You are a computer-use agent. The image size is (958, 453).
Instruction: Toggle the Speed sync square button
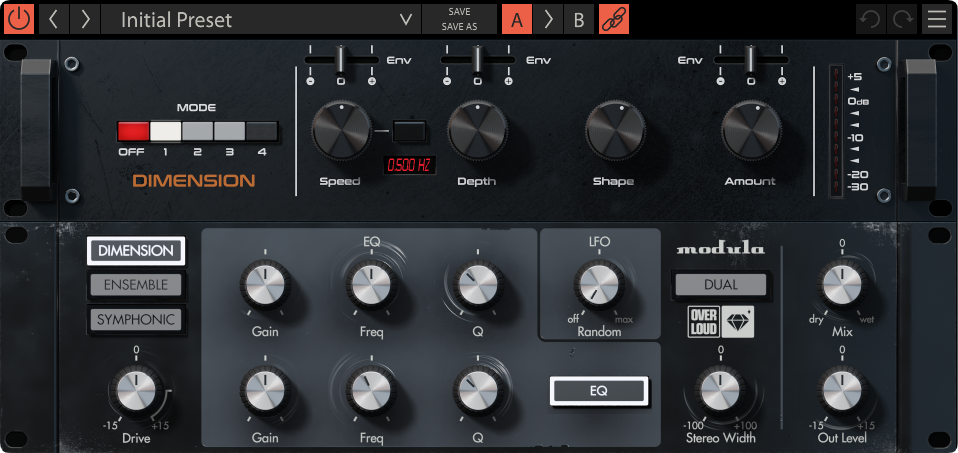(409, 131)
